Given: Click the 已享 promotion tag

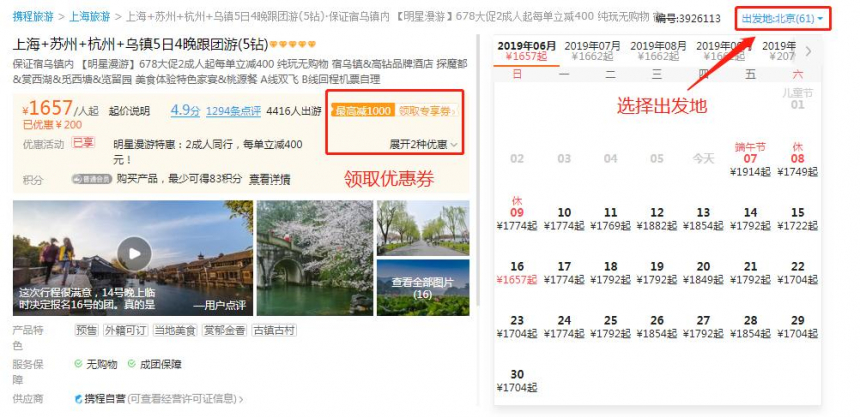Looking at the screenshot, I should 83,143.
